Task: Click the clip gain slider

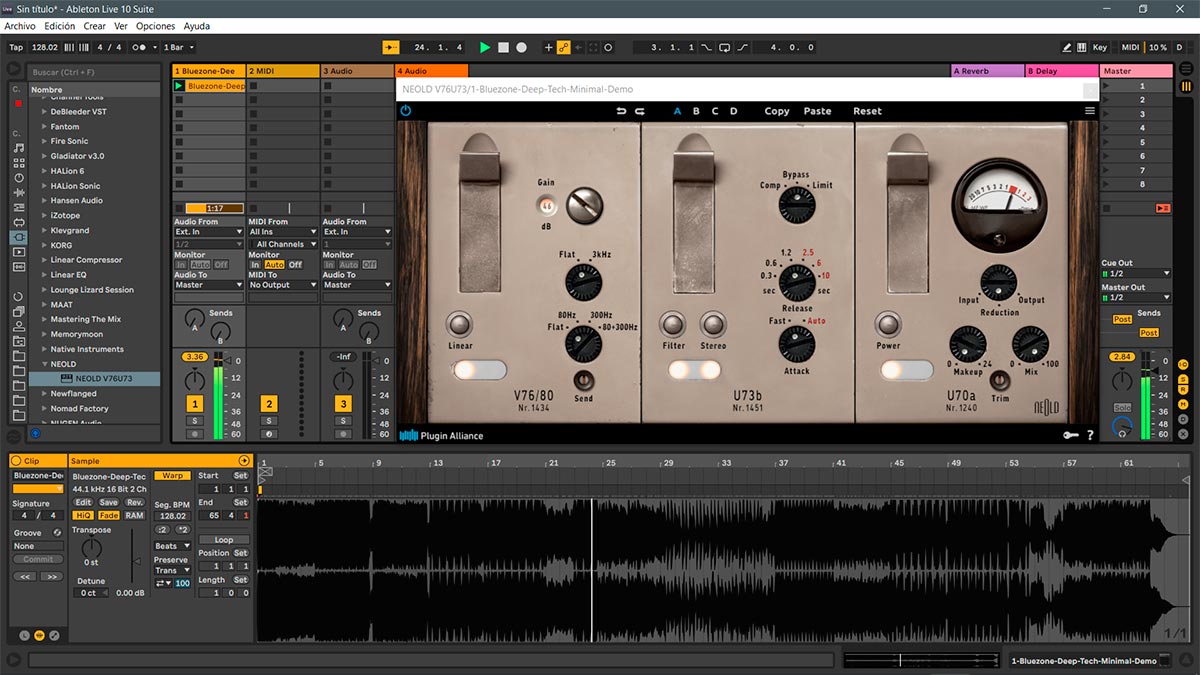Action: click(x=132, y=557)
